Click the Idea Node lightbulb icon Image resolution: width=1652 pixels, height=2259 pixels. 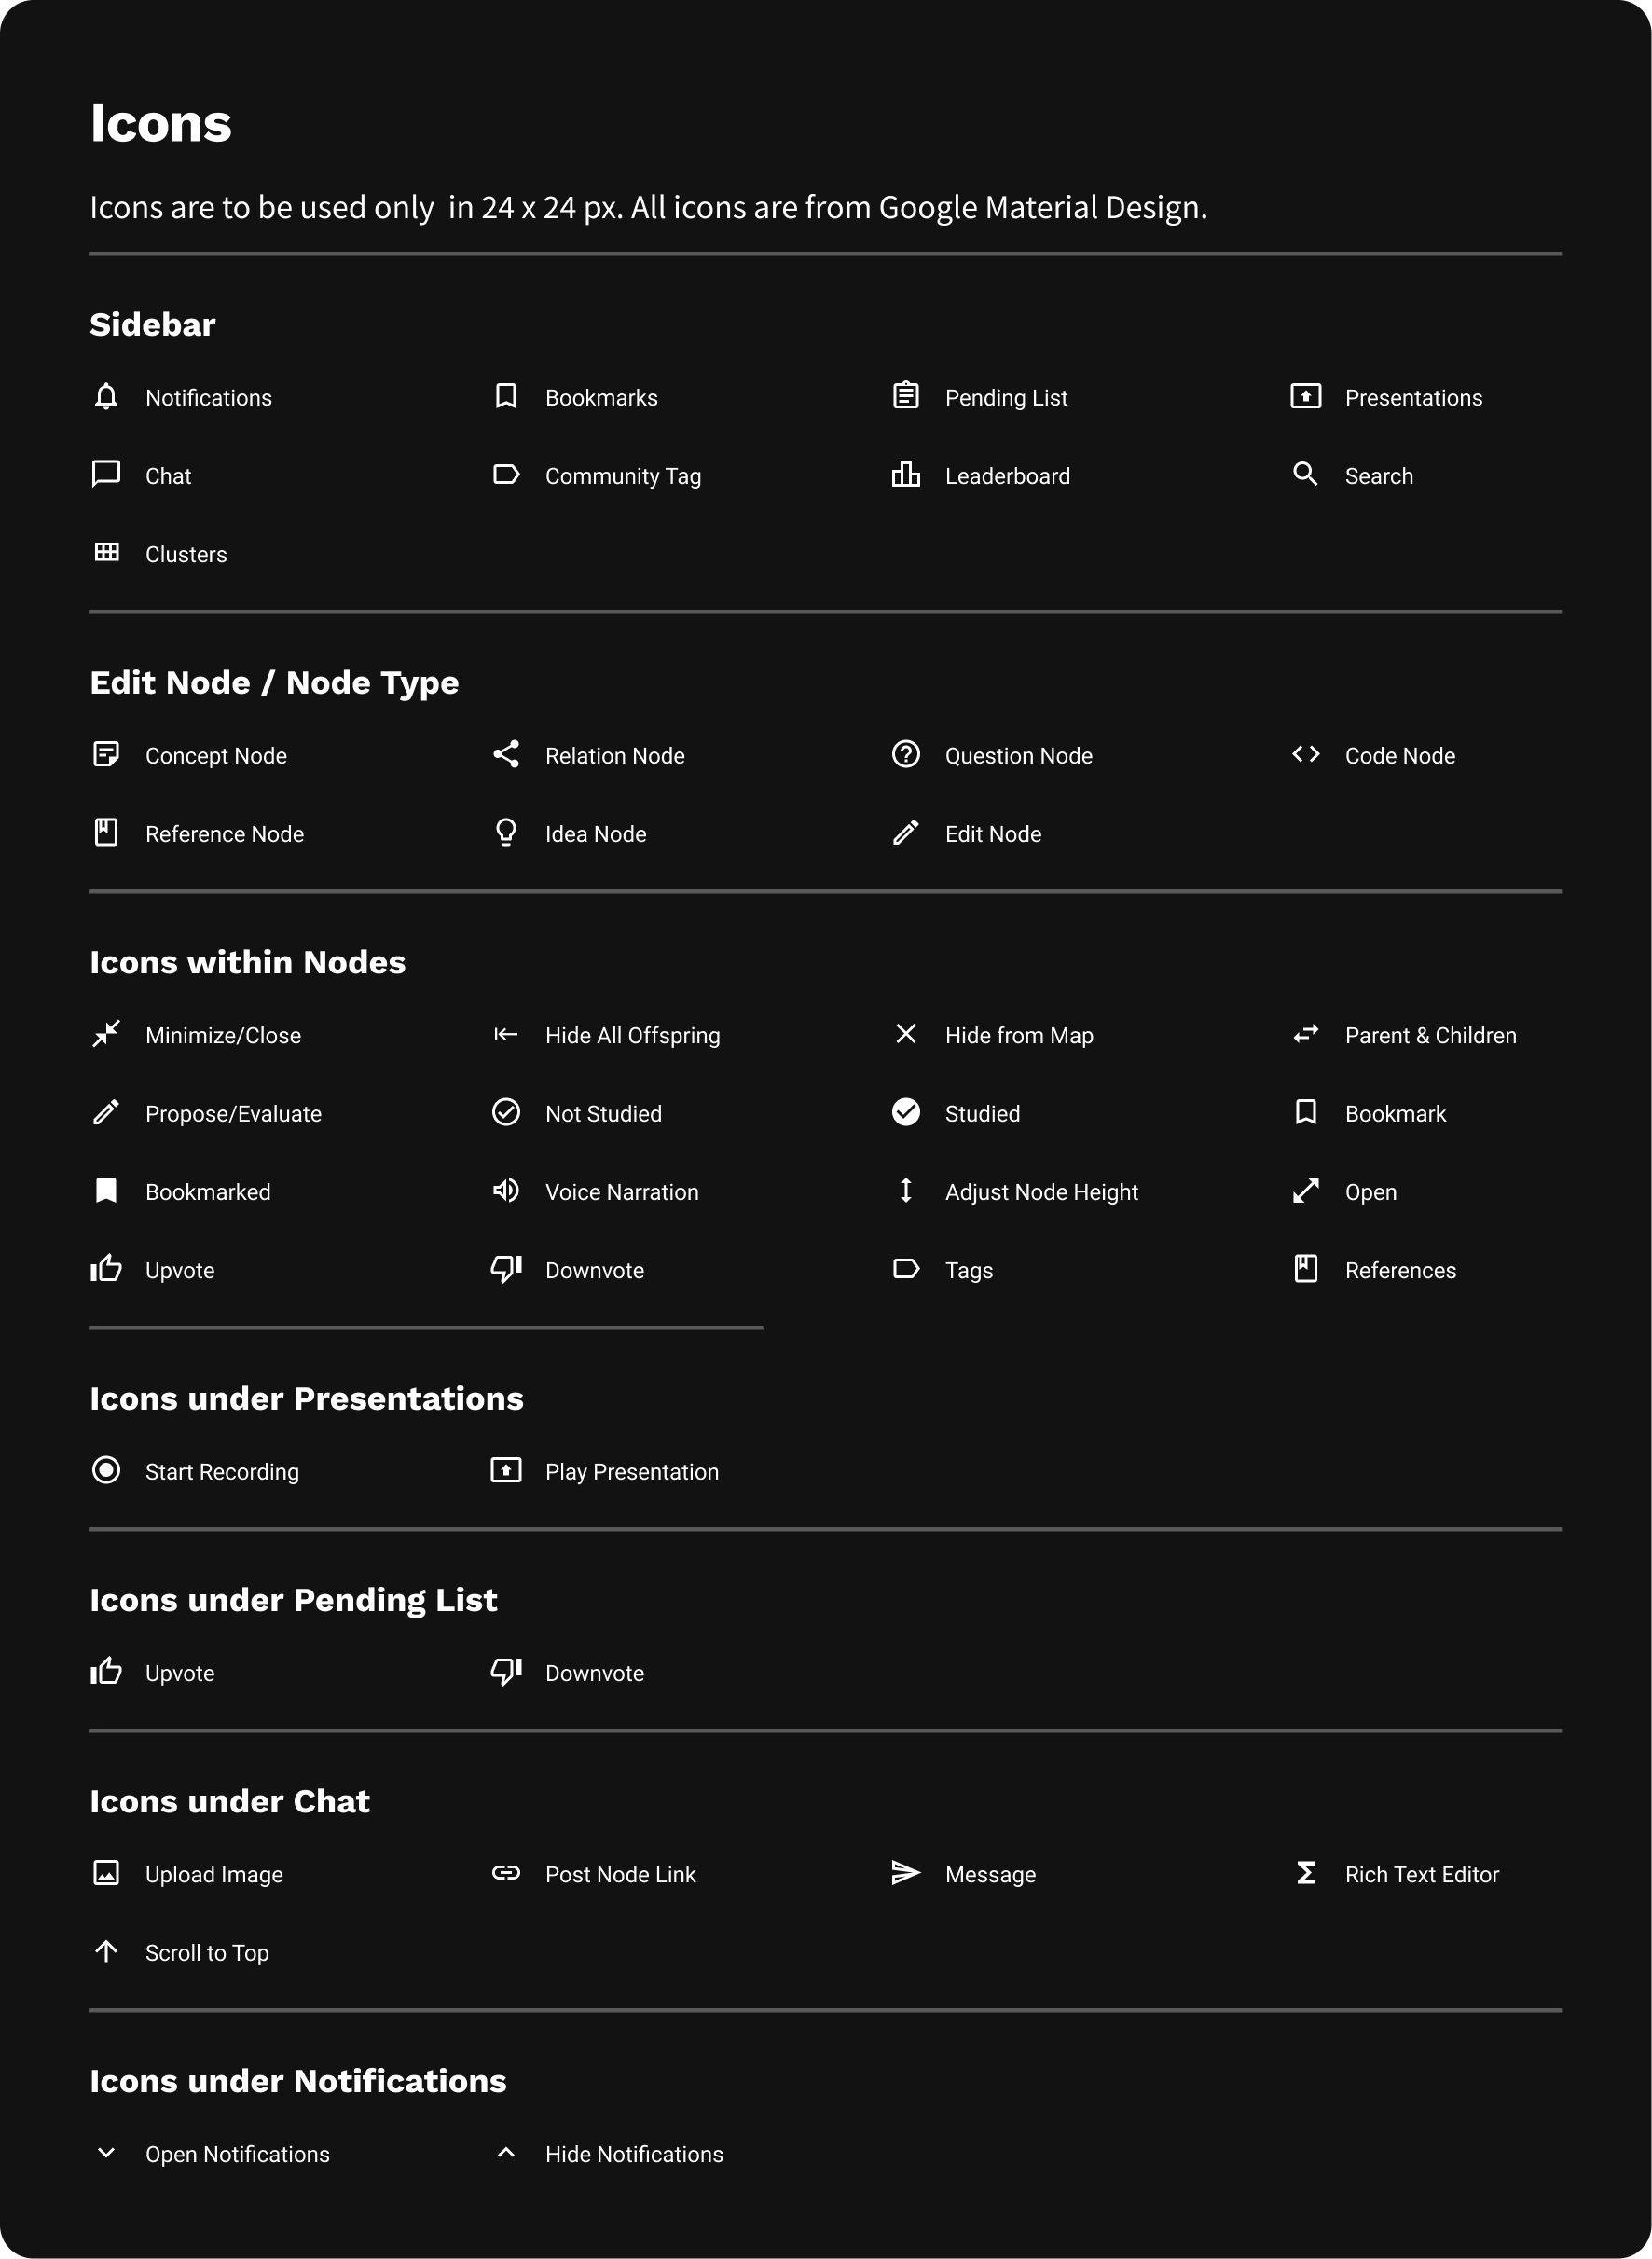(506, 832)
